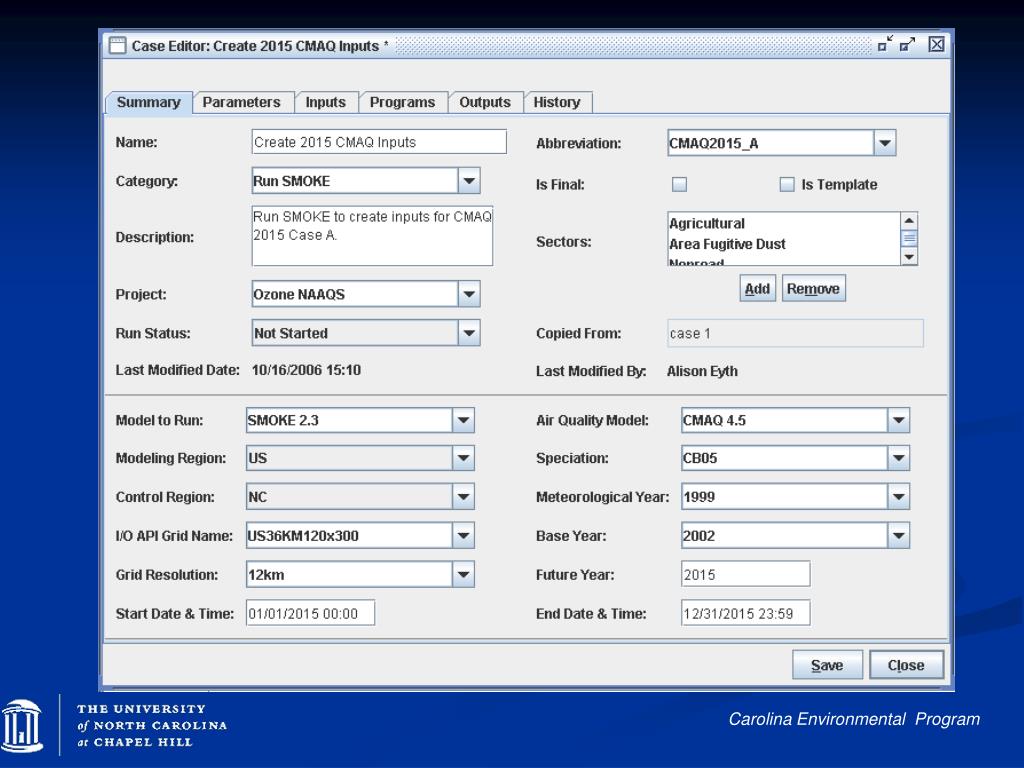Viewport: 1024px width, 768px height.
Task: Close the Case Editor window via X icon
Action: coord(936,44)
